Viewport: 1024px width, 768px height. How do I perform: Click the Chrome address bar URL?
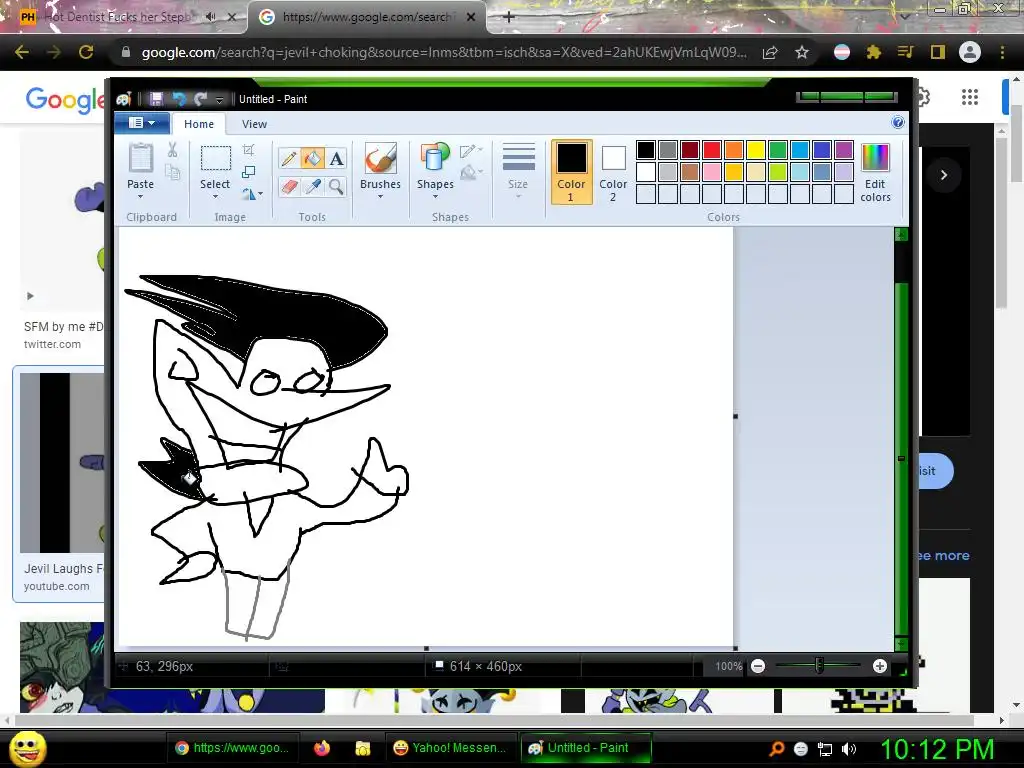coord(444,52)
